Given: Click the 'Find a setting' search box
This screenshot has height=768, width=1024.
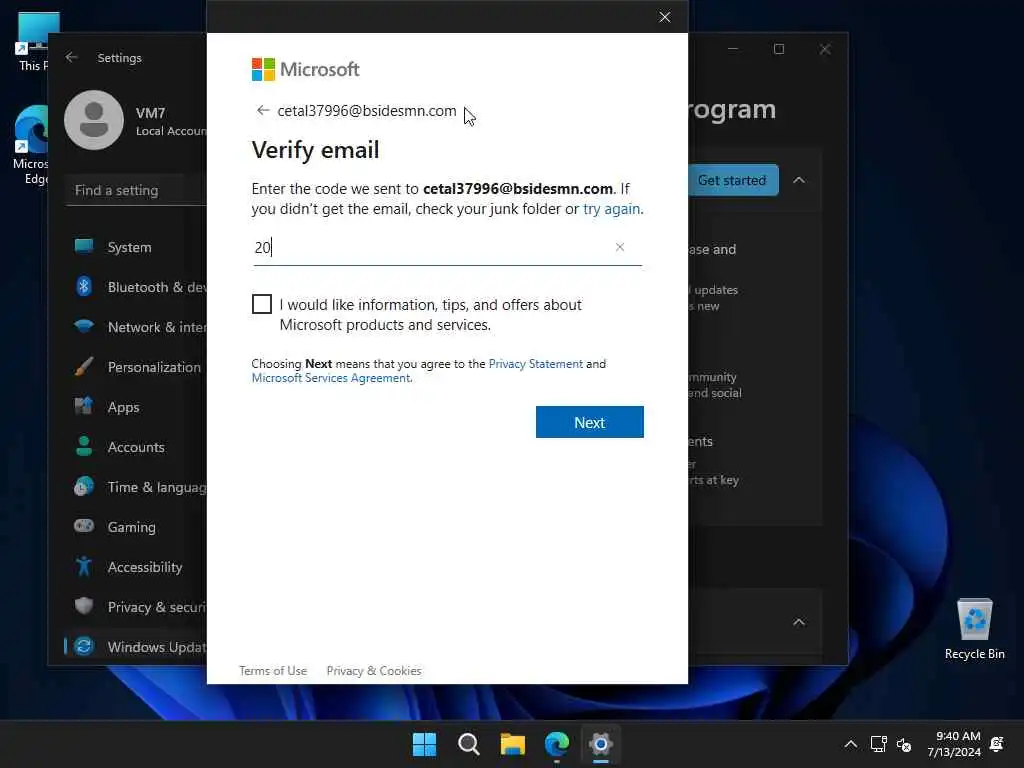Looking at the screenshot, I should tap(136, 190).
